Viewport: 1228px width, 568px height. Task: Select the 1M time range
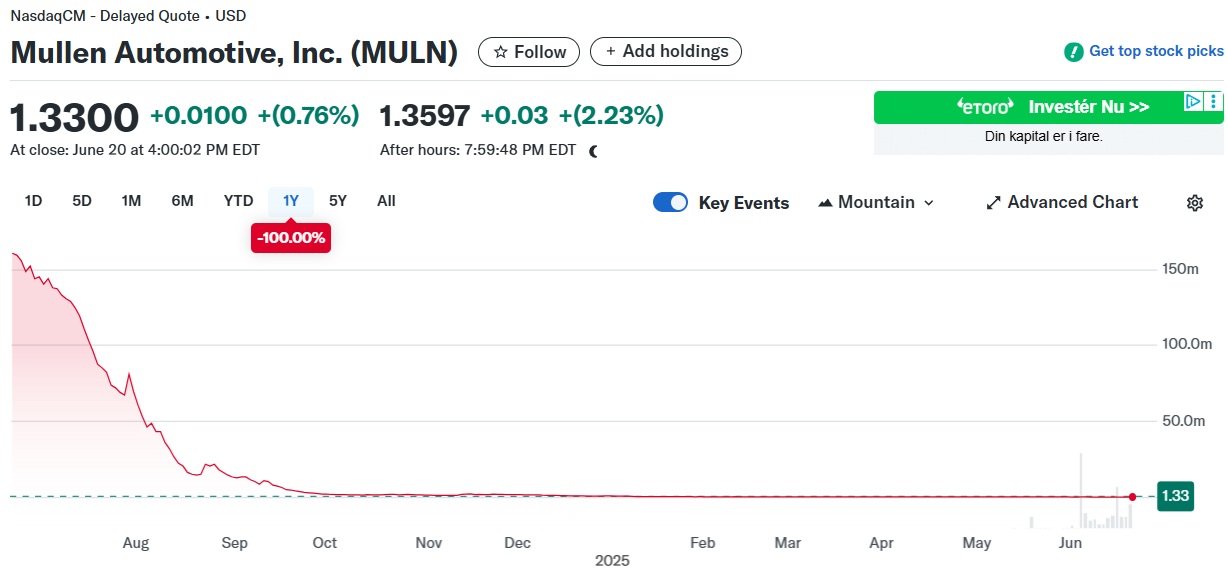(x=131, y=201)
